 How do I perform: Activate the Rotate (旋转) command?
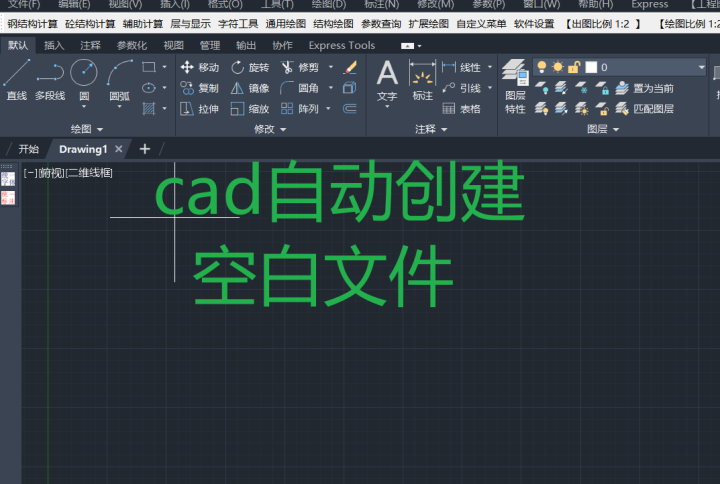pyautogui.click(x=250, y=68)
